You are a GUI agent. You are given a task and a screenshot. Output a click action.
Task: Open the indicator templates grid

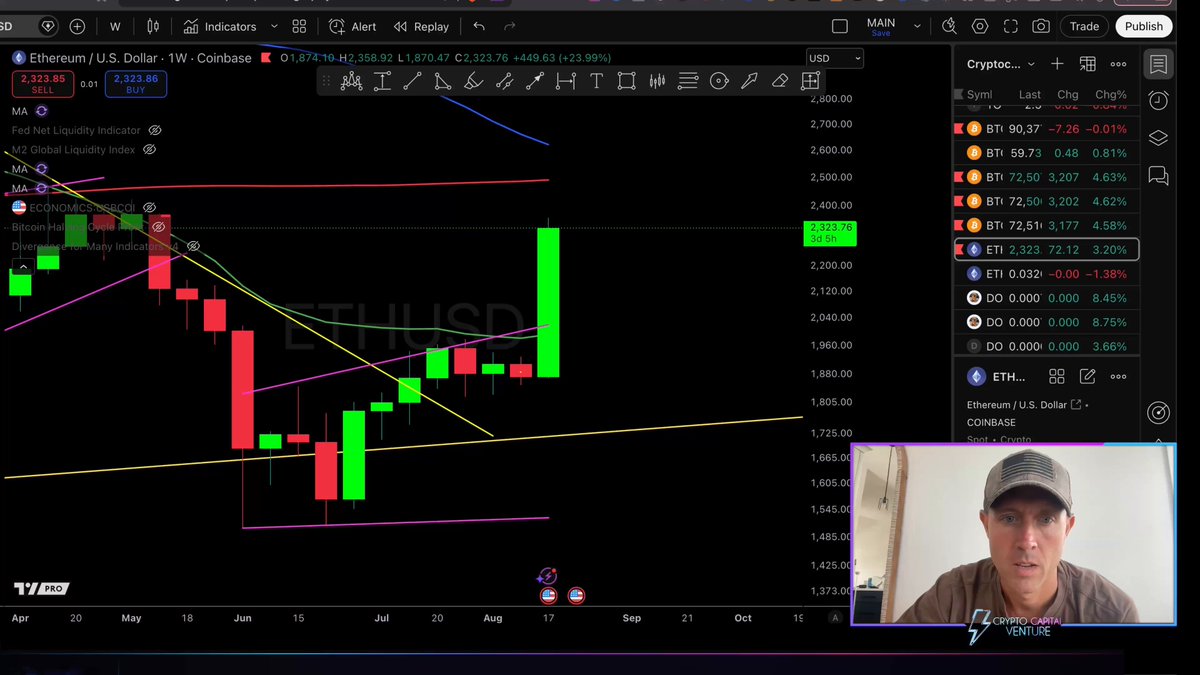tap(299, 27)
